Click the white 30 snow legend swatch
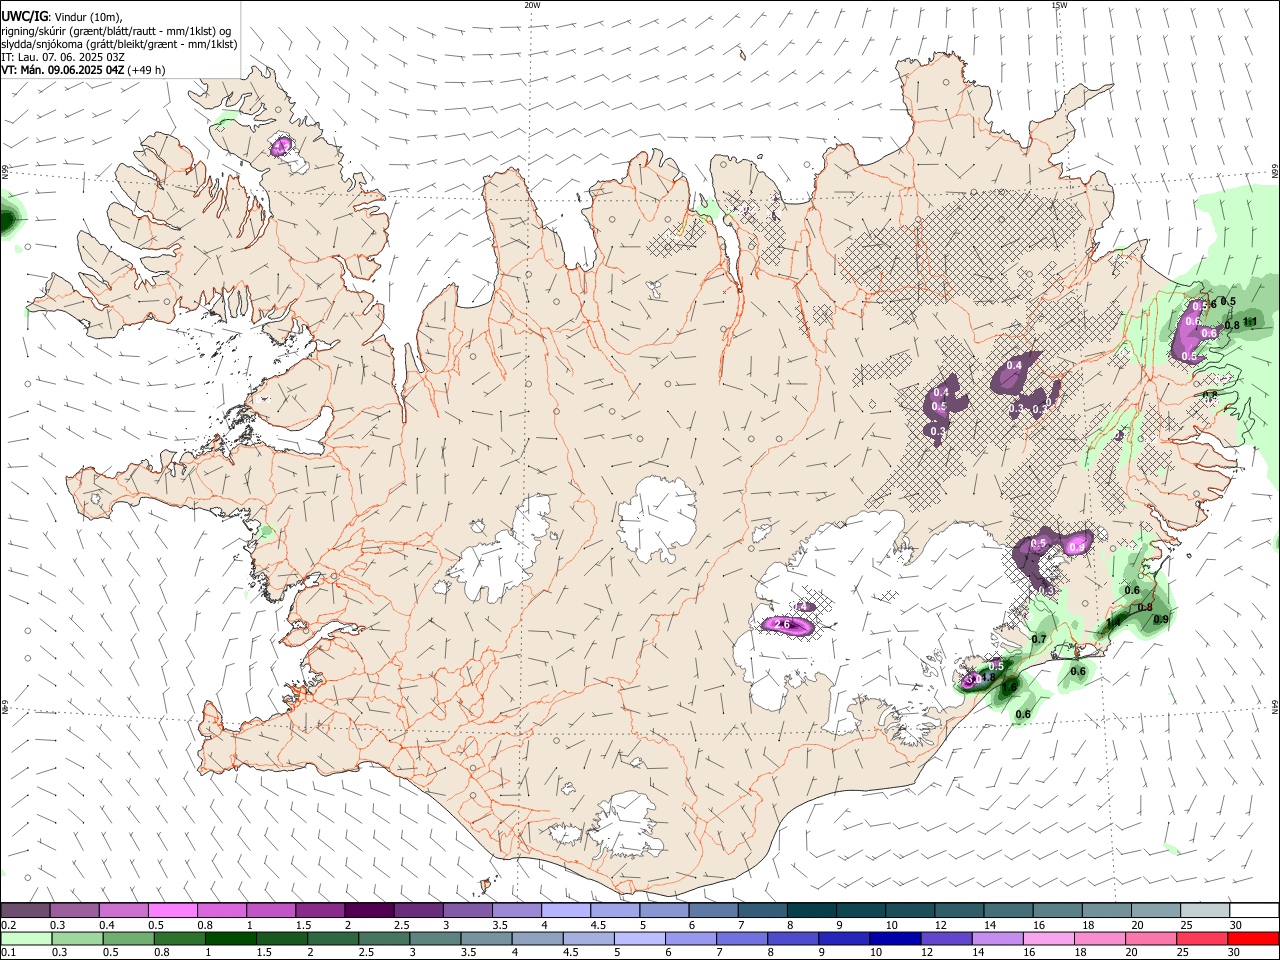 (1252, 910)
